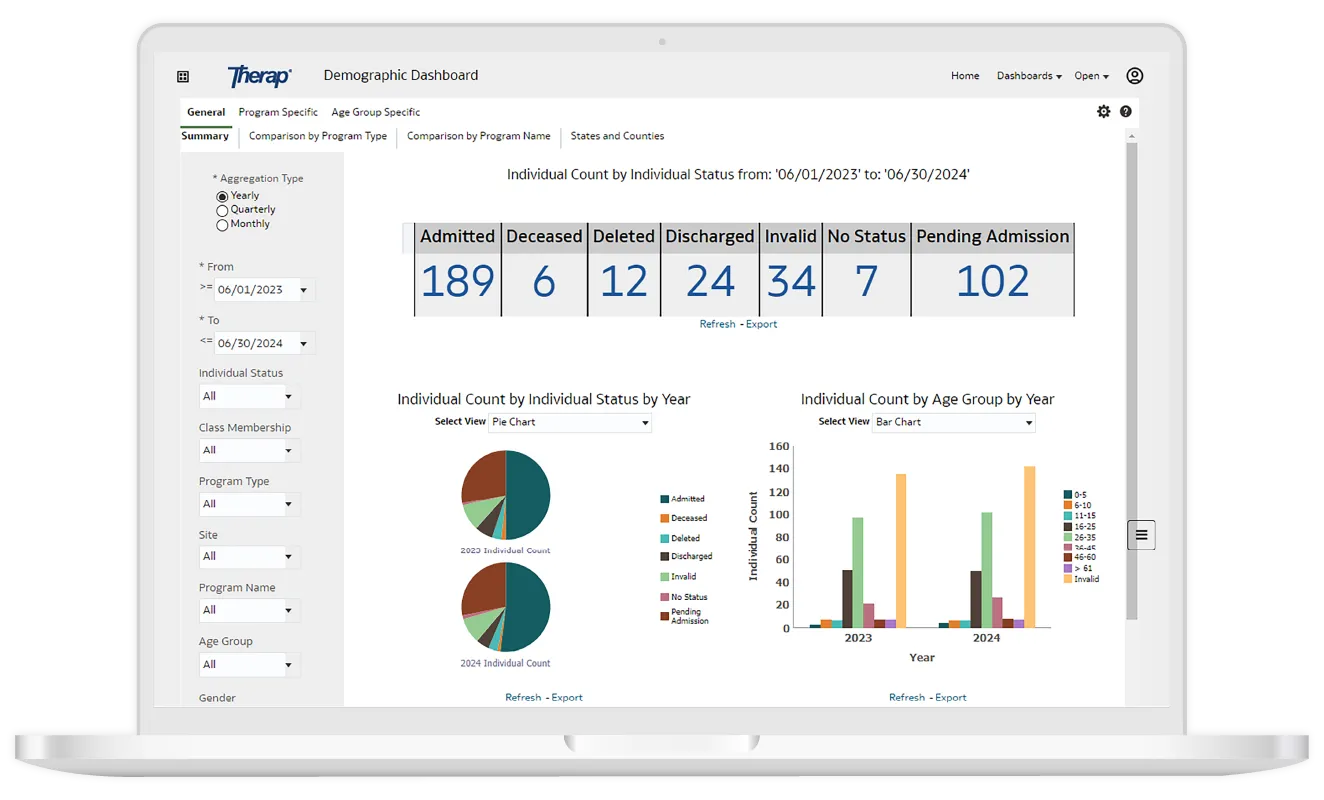
Task: Open the user profile icon
Action: coord(1134,76)
